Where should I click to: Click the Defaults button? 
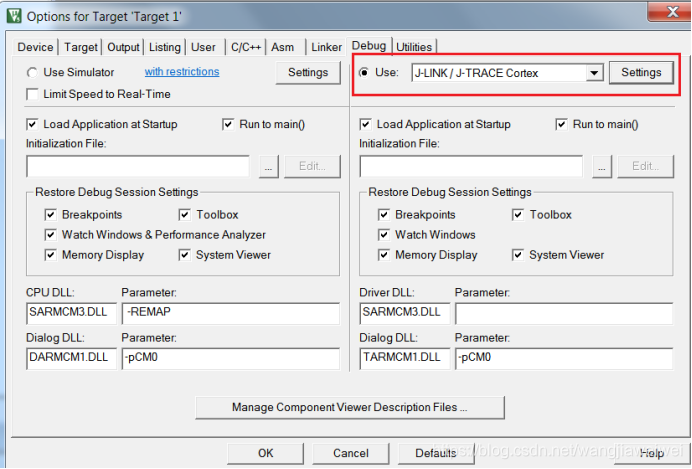(436, 453)
